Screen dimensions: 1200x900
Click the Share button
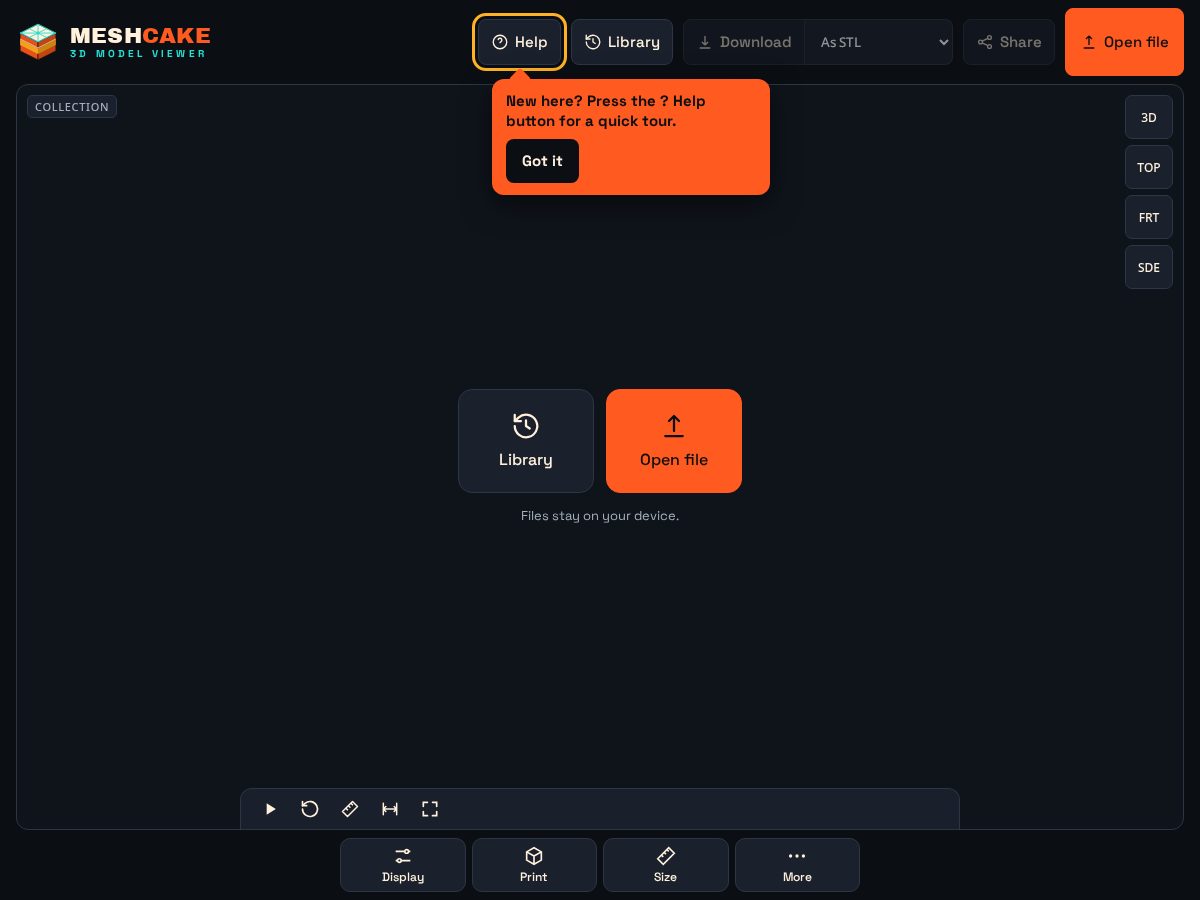[1009, 42]
